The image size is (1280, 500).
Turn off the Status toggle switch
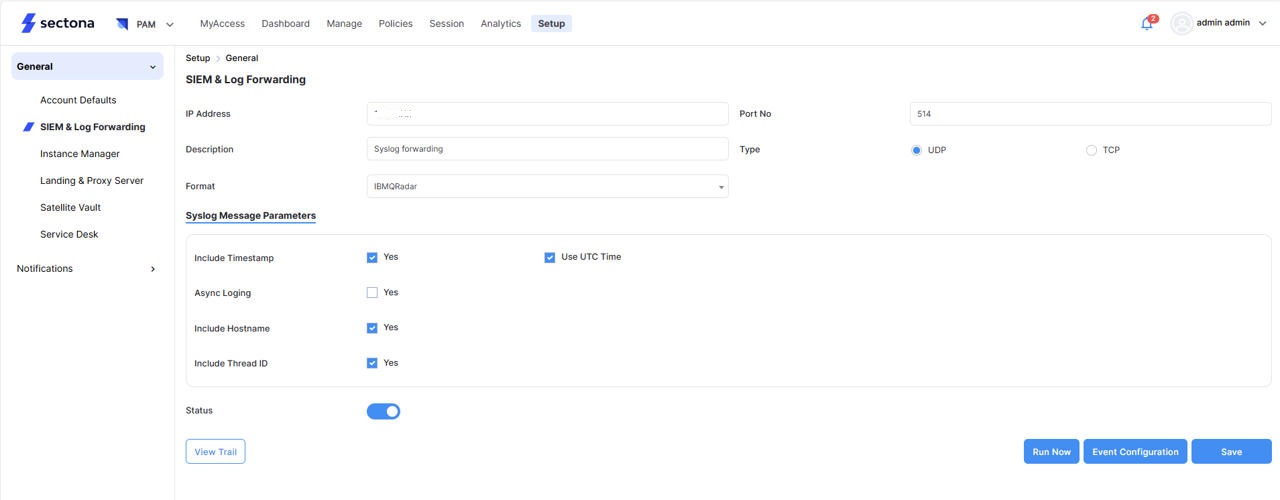pyautogui.click(x=383, y=411)
